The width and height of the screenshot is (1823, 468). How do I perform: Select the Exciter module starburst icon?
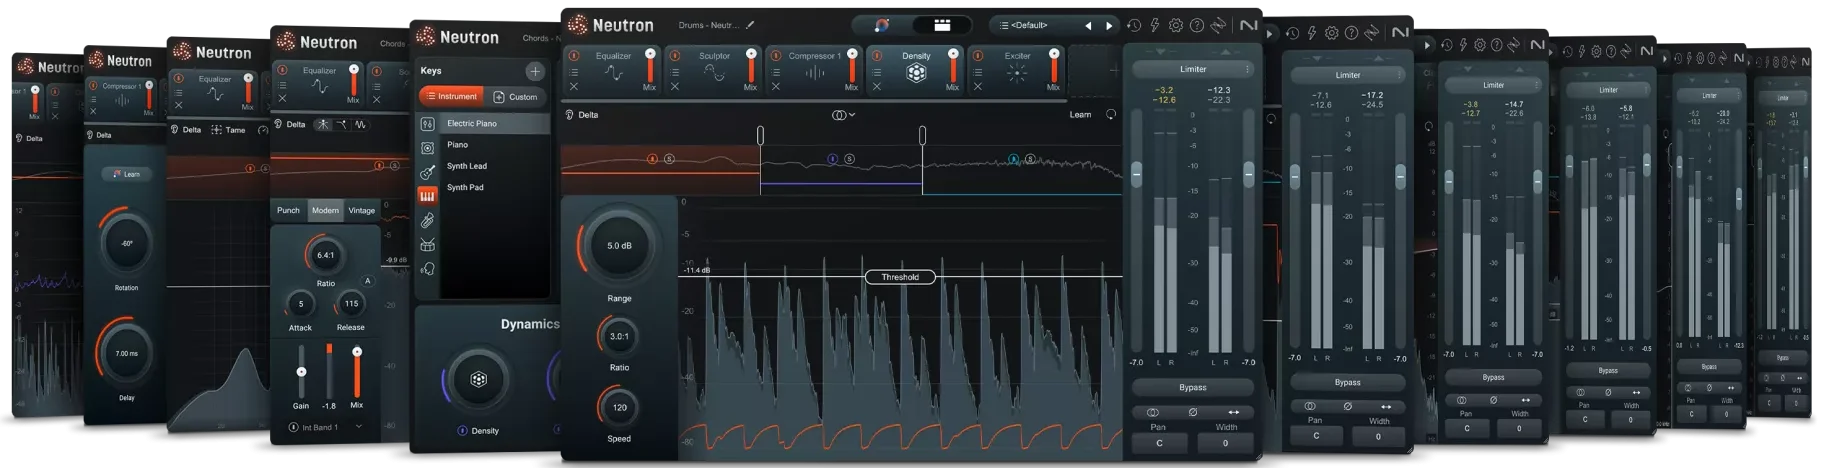click(1017, 73)
